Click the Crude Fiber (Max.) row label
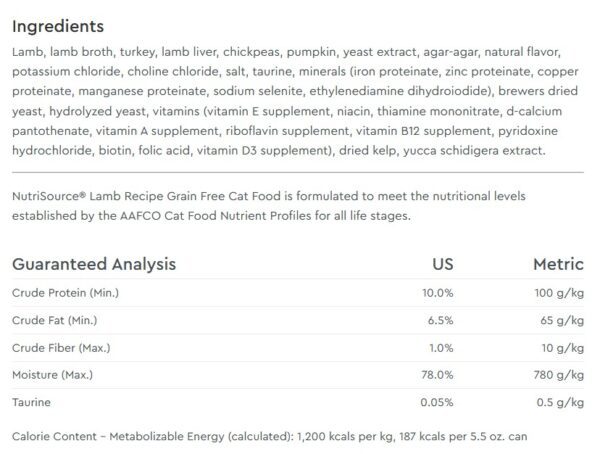600x454 pixels. click(x=61, y=348)
